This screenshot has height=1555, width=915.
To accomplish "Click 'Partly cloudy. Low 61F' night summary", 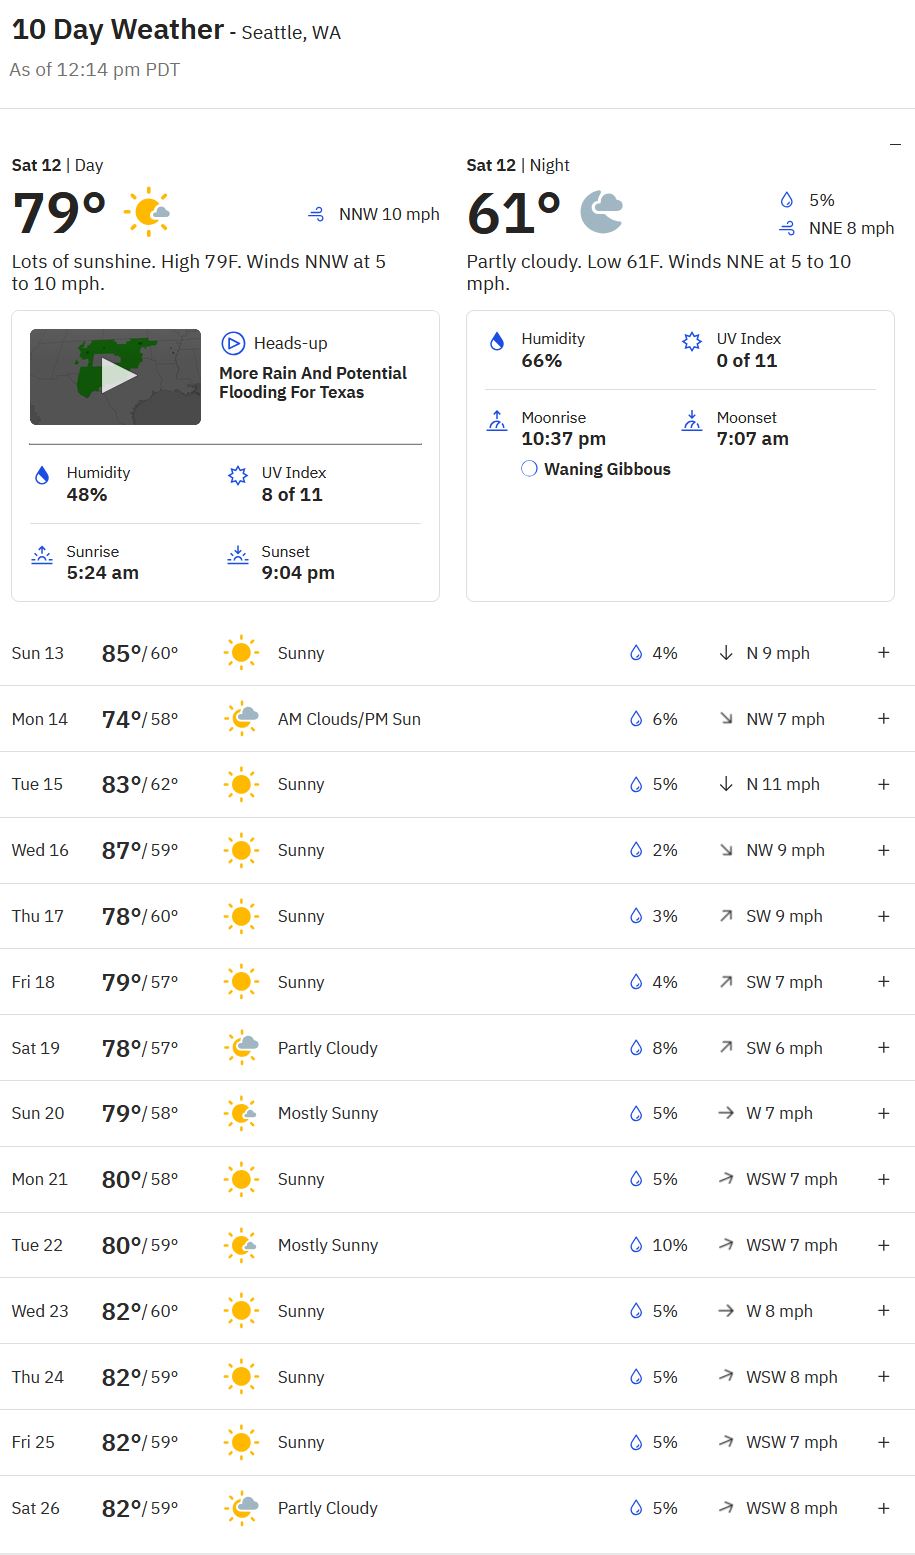I will pyautogui.click(x=659, y=272).
